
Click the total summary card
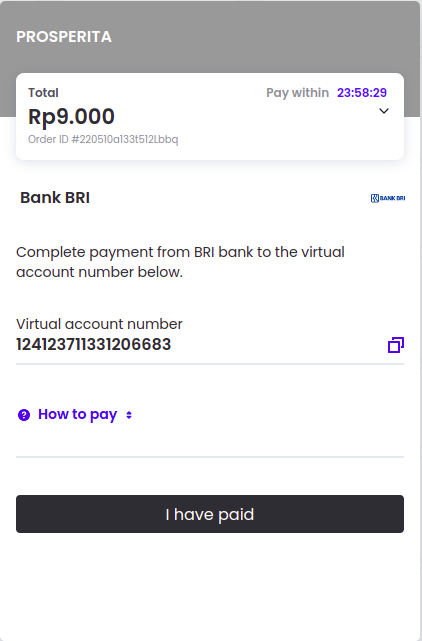(210, 117)
